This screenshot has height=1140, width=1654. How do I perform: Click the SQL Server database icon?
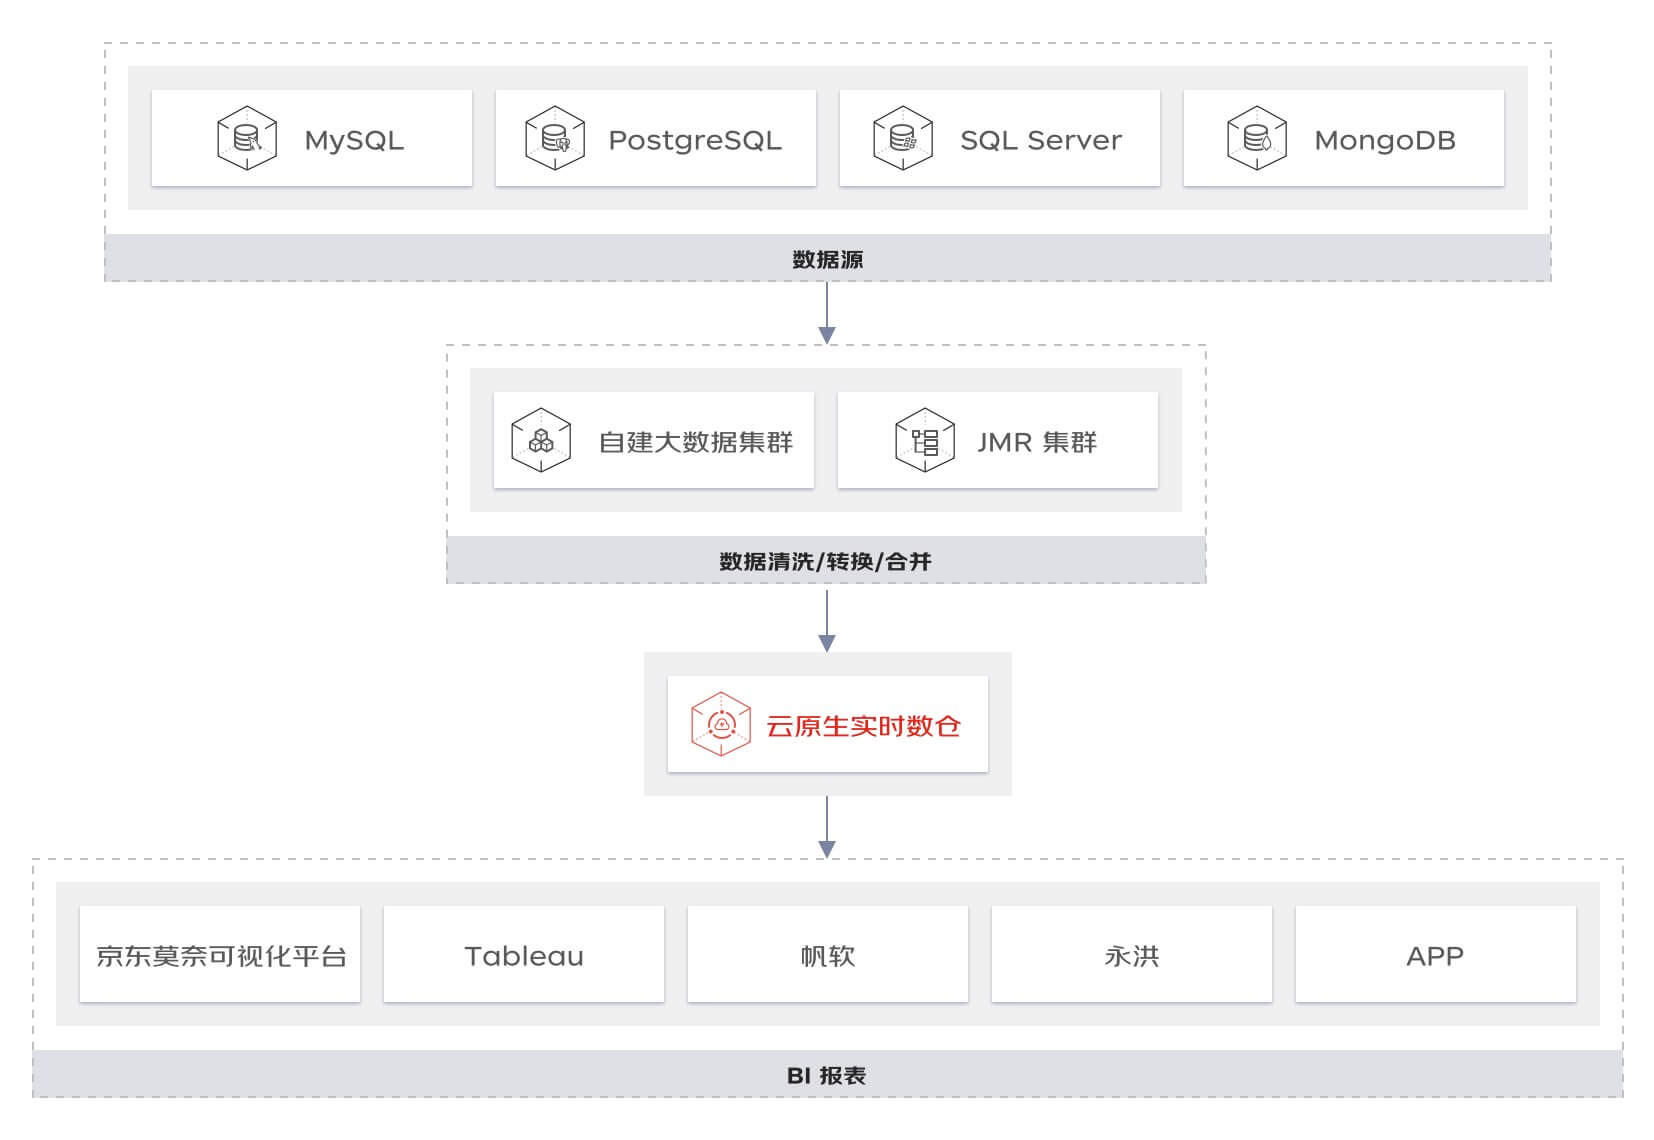pyautogui.click(x=903, y=138)
